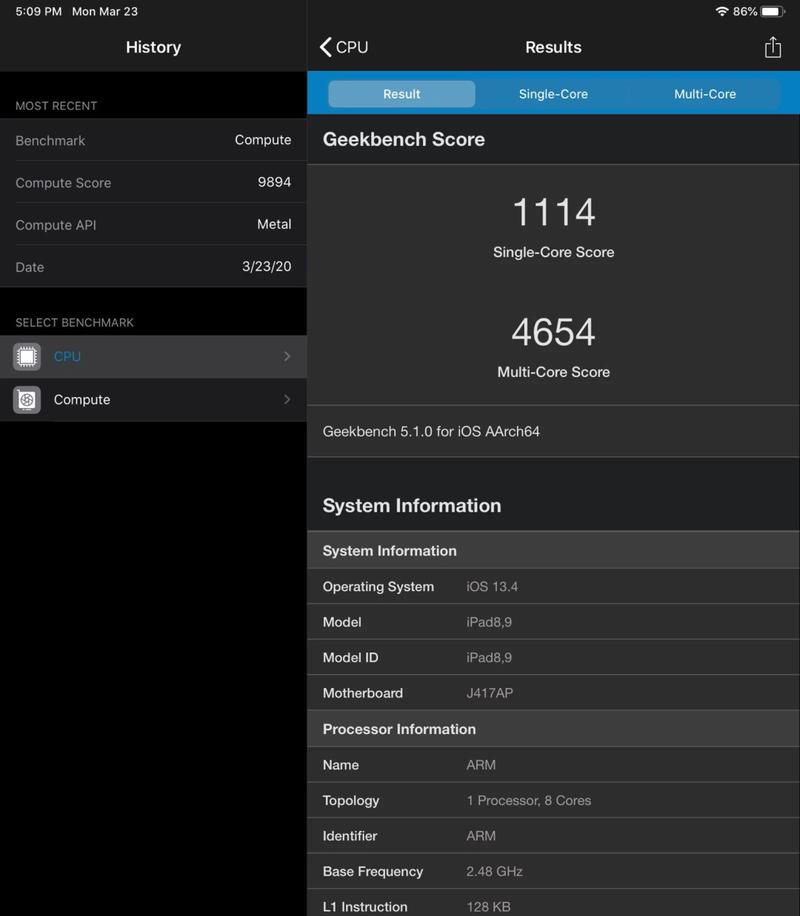Select the Processor Information section header
Image resolution: width=800 pixels, height=916 pixels.
point(553,729)
